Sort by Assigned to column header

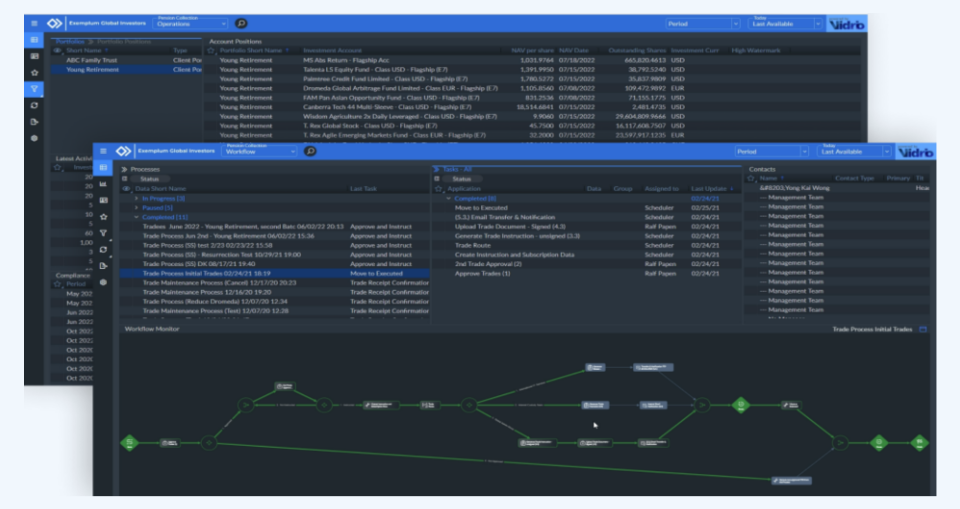coord(661,189)
